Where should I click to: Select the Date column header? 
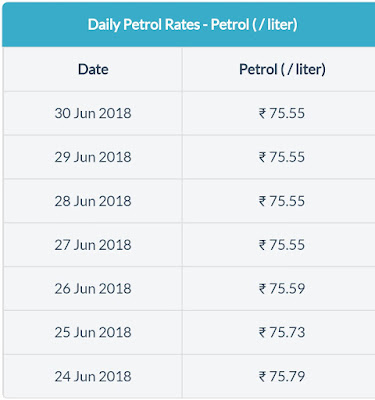click(93, 69)
